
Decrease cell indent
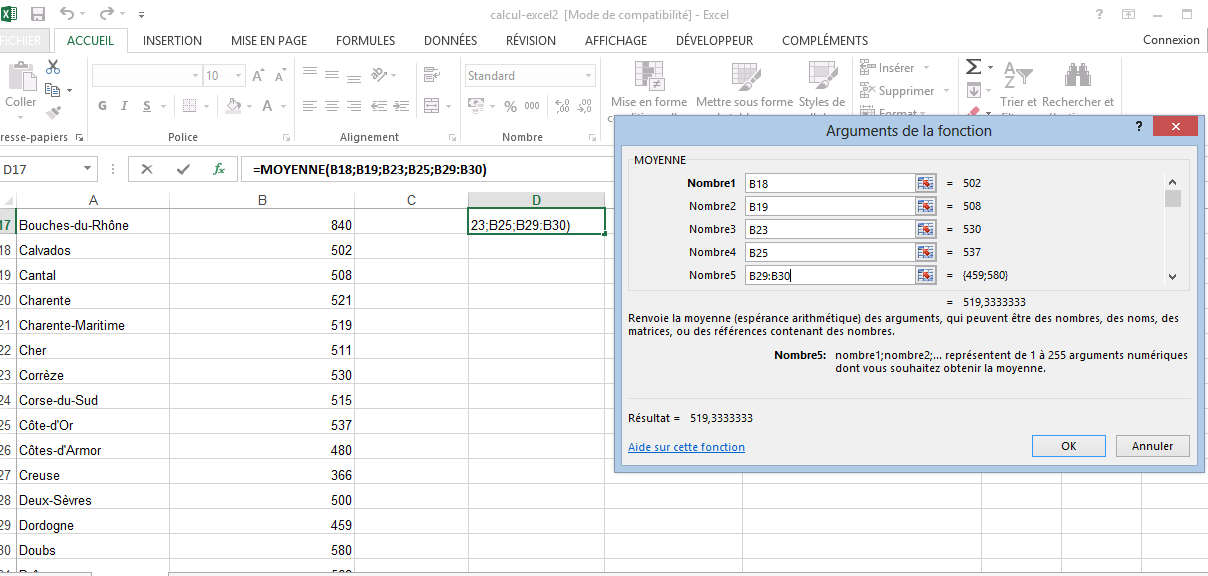[378, 106]
